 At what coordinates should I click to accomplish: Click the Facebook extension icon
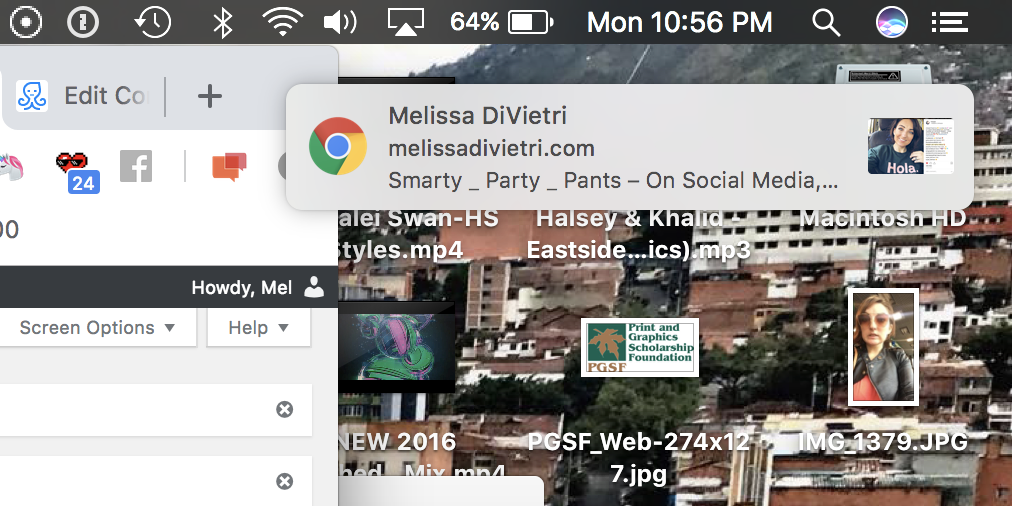point(136,166)
